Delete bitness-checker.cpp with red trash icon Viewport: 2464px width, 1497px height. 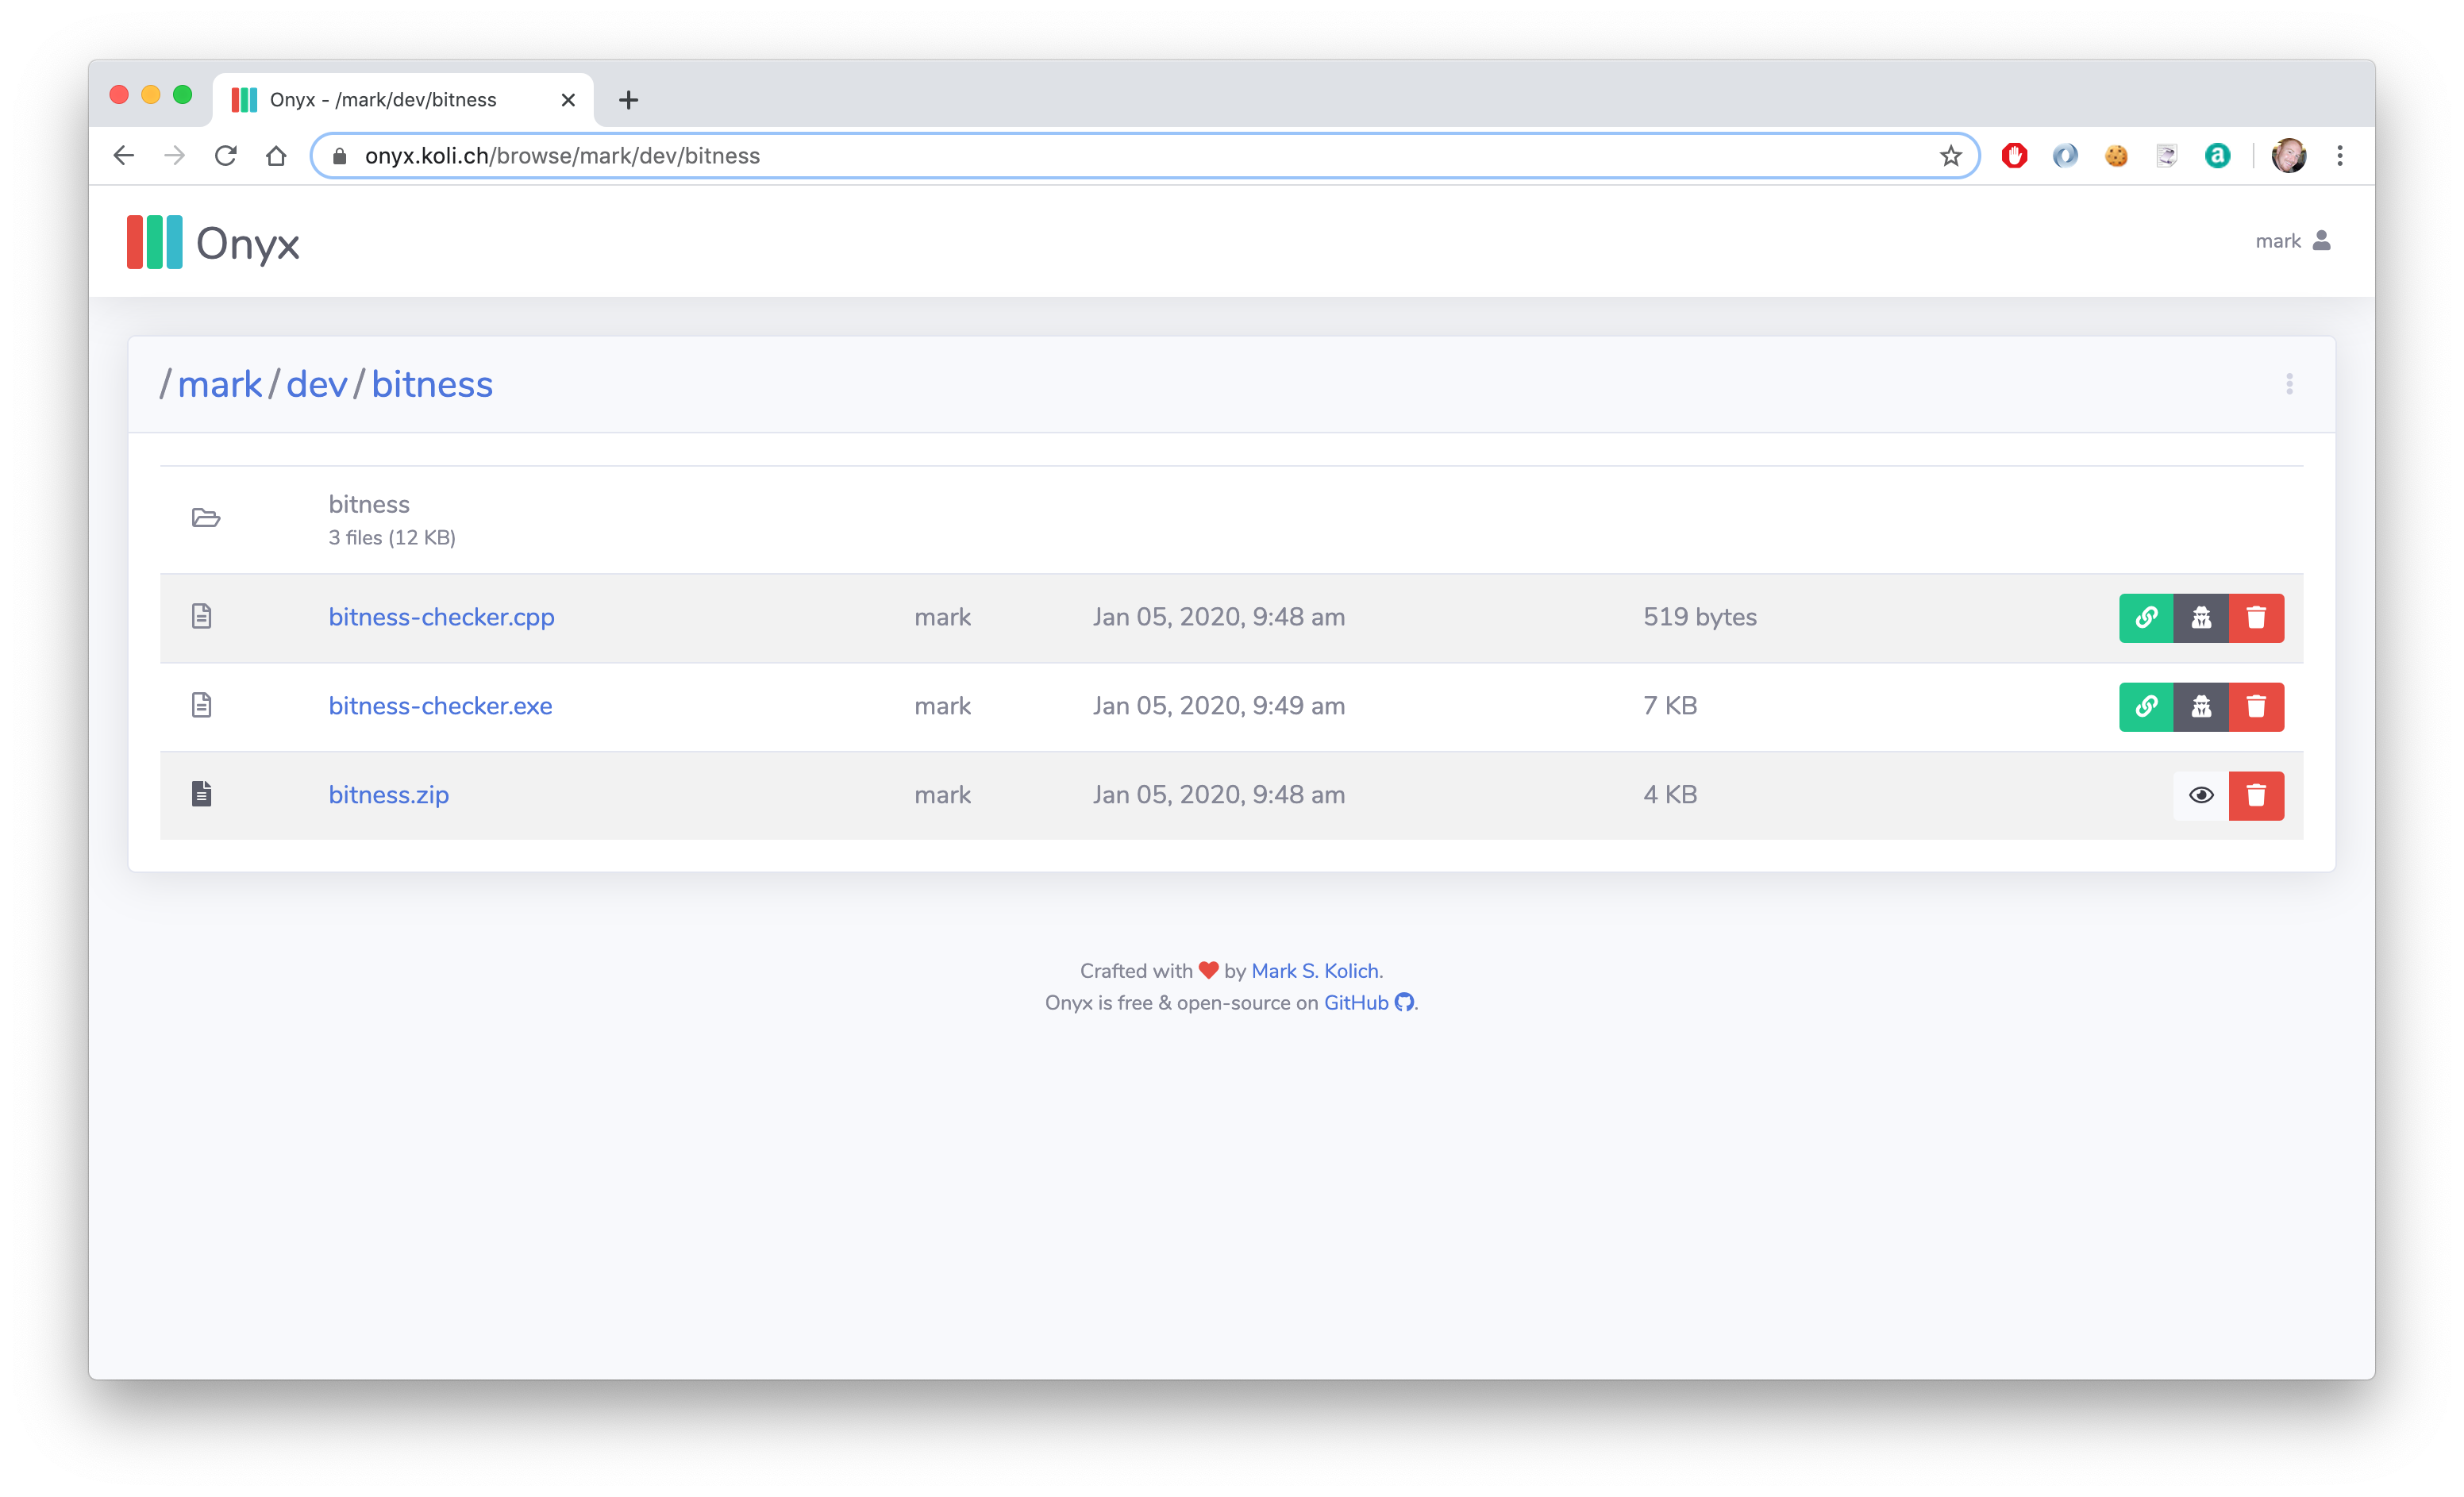(2256, 618)
